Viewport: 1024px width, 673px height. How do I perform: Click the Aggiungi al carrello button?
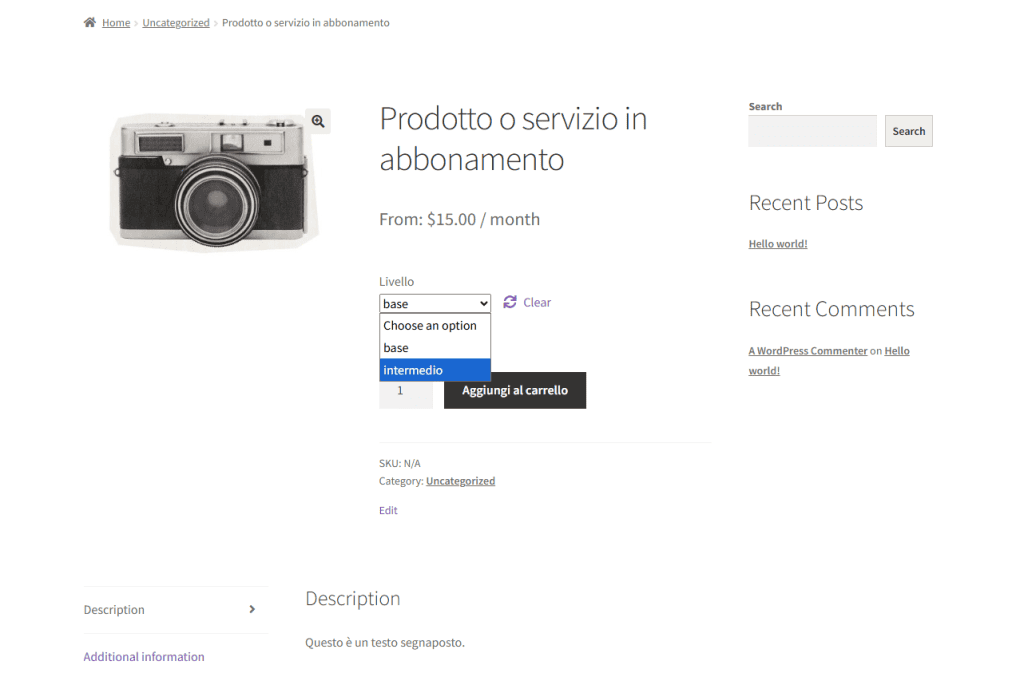(x=514, y=390)
